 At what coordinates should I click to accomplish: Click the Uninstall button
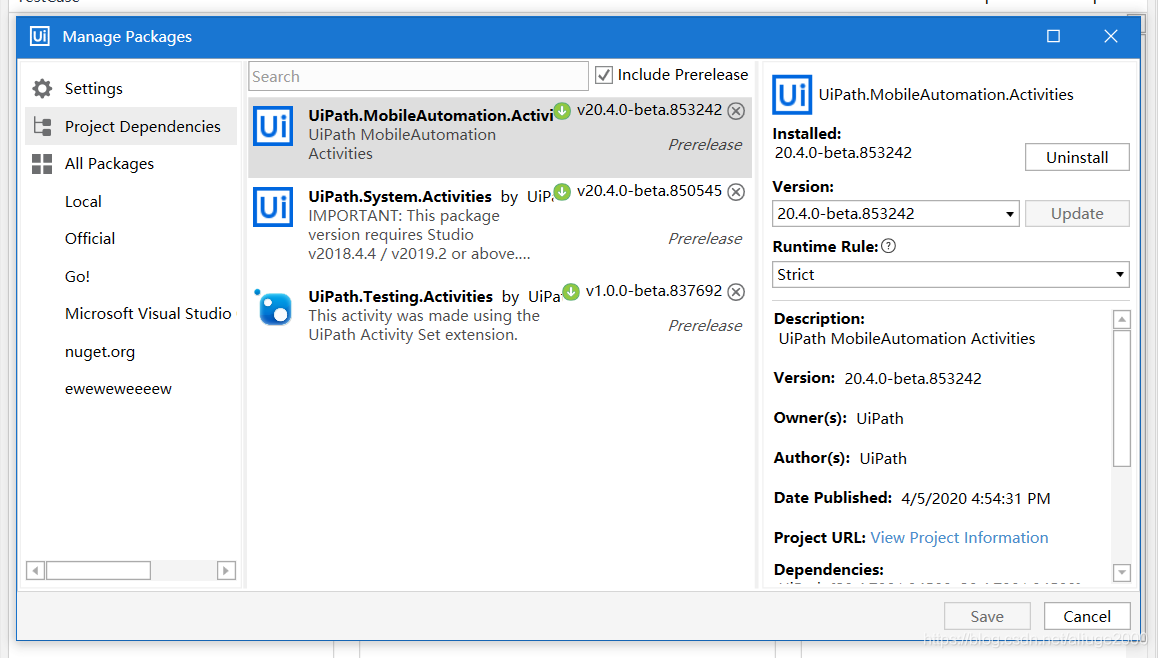pos(1077,157)
